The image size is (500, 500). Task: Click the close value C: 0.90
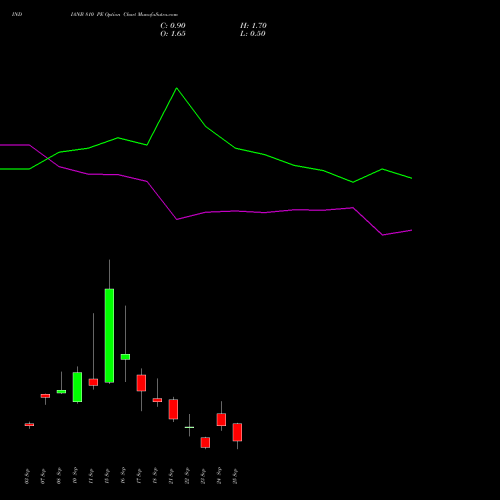[173, 26]
